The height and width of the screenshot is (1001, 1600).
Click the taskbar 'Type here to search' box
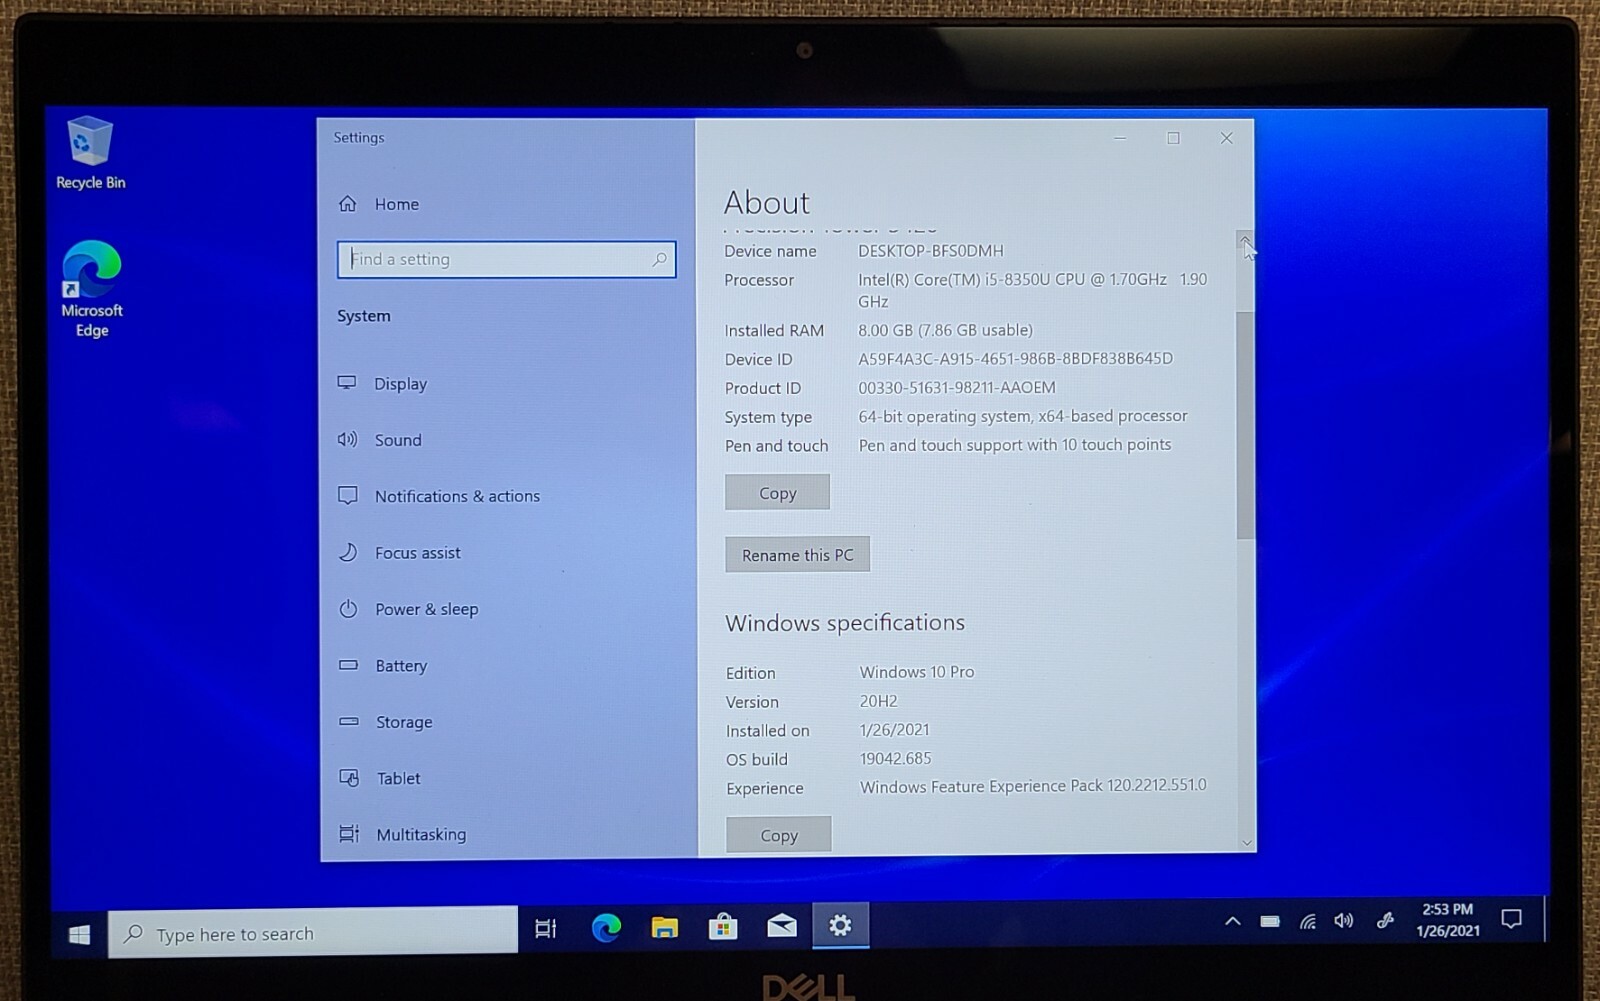[313, 933]
